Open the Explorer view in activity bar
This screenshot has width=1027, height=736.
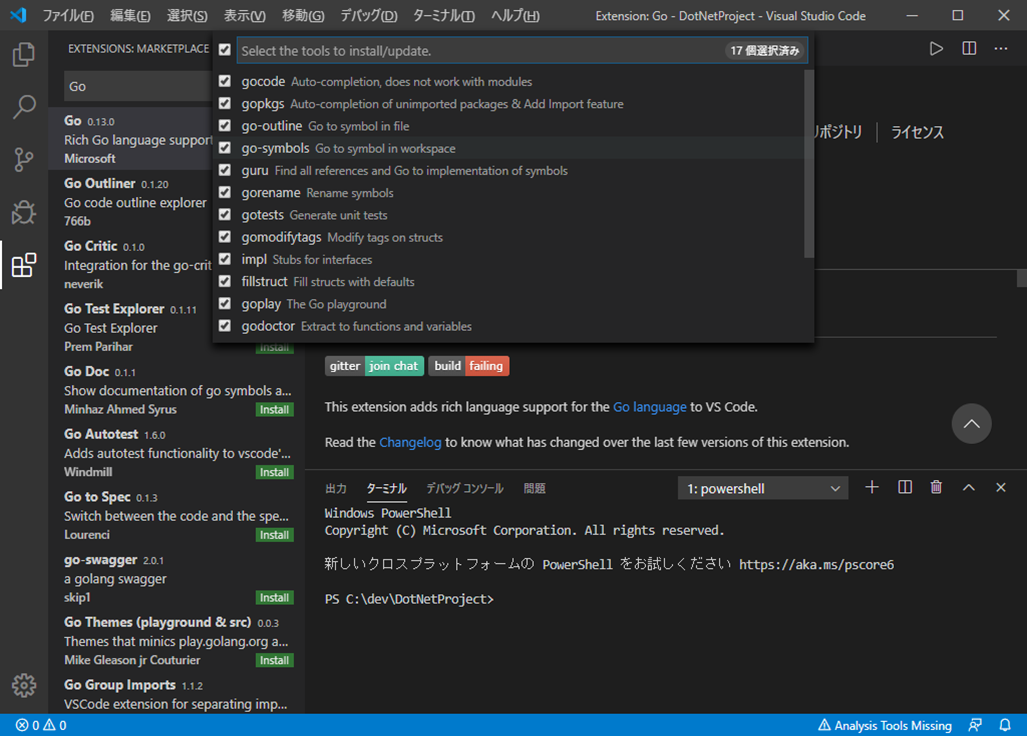24,54
